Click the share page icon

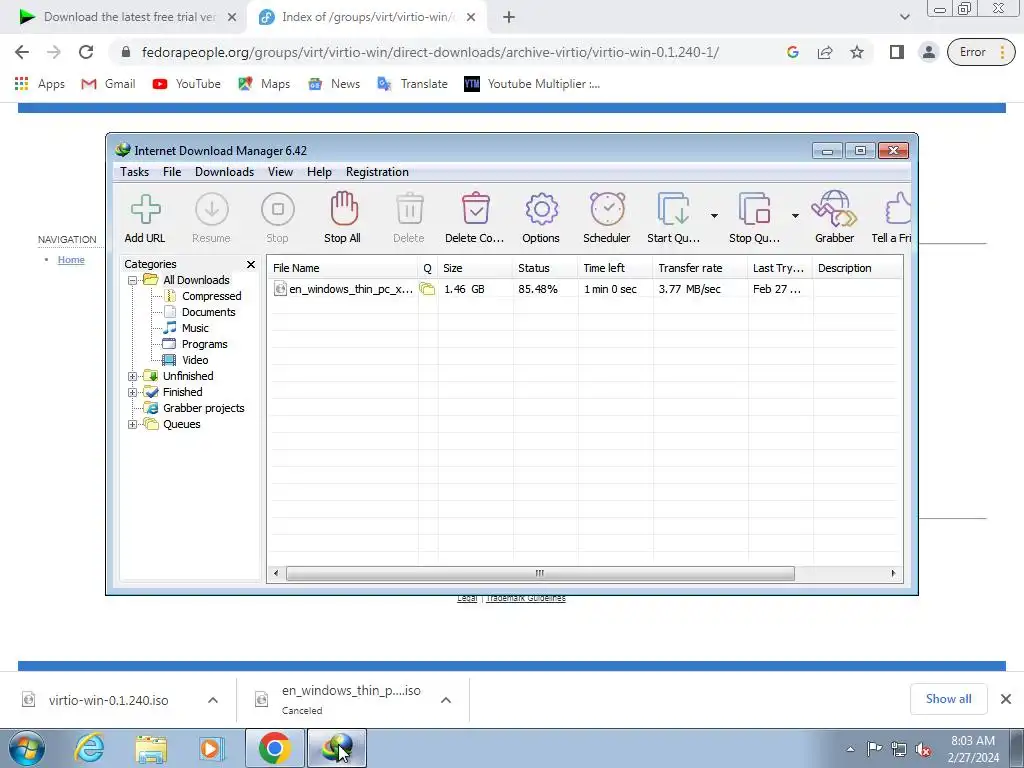[x=825, y=52]
